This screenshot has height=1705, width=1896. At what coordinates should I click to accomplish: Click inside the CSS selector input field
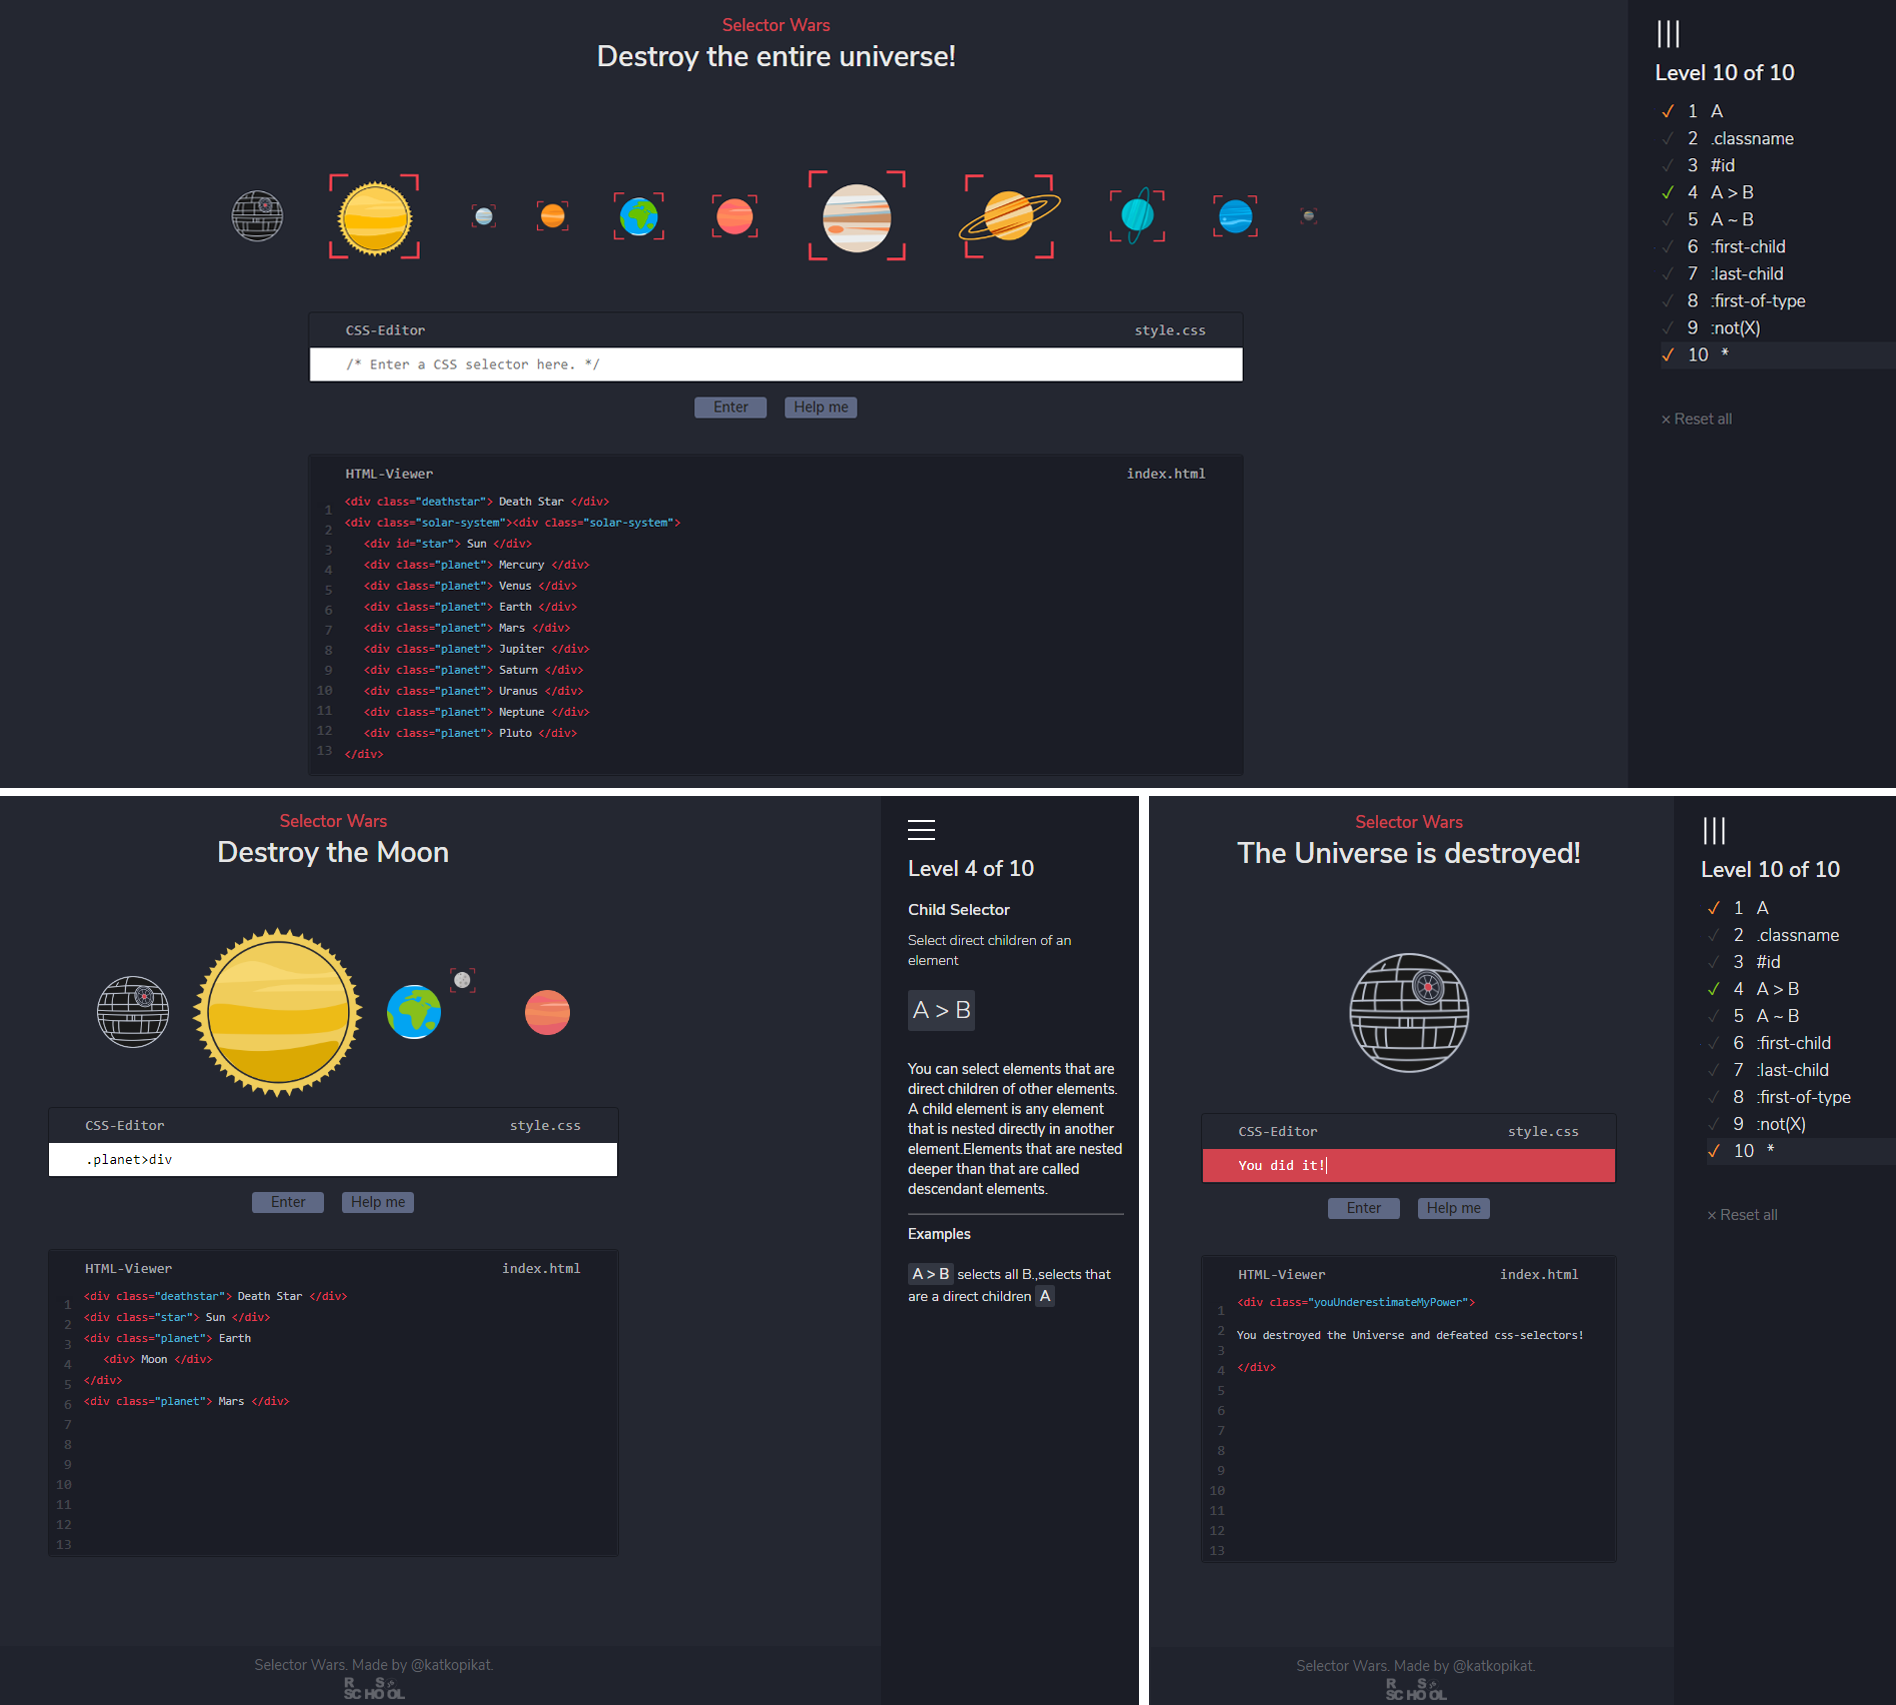coord(775,364)
